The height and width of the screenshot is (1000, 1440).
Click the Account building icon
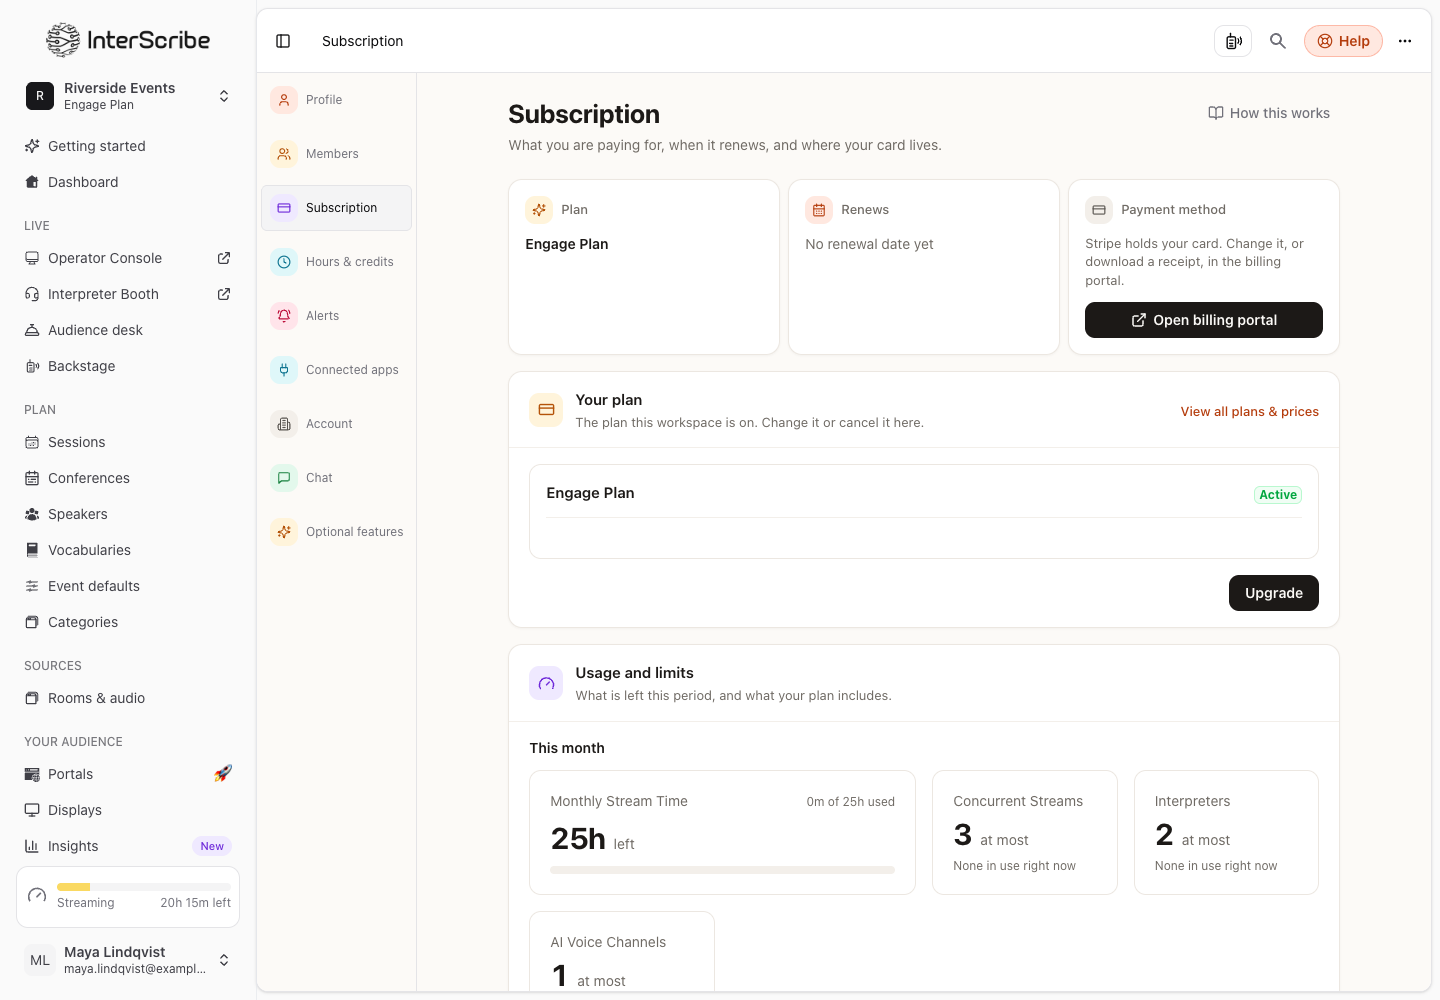[x=284, y=424]
